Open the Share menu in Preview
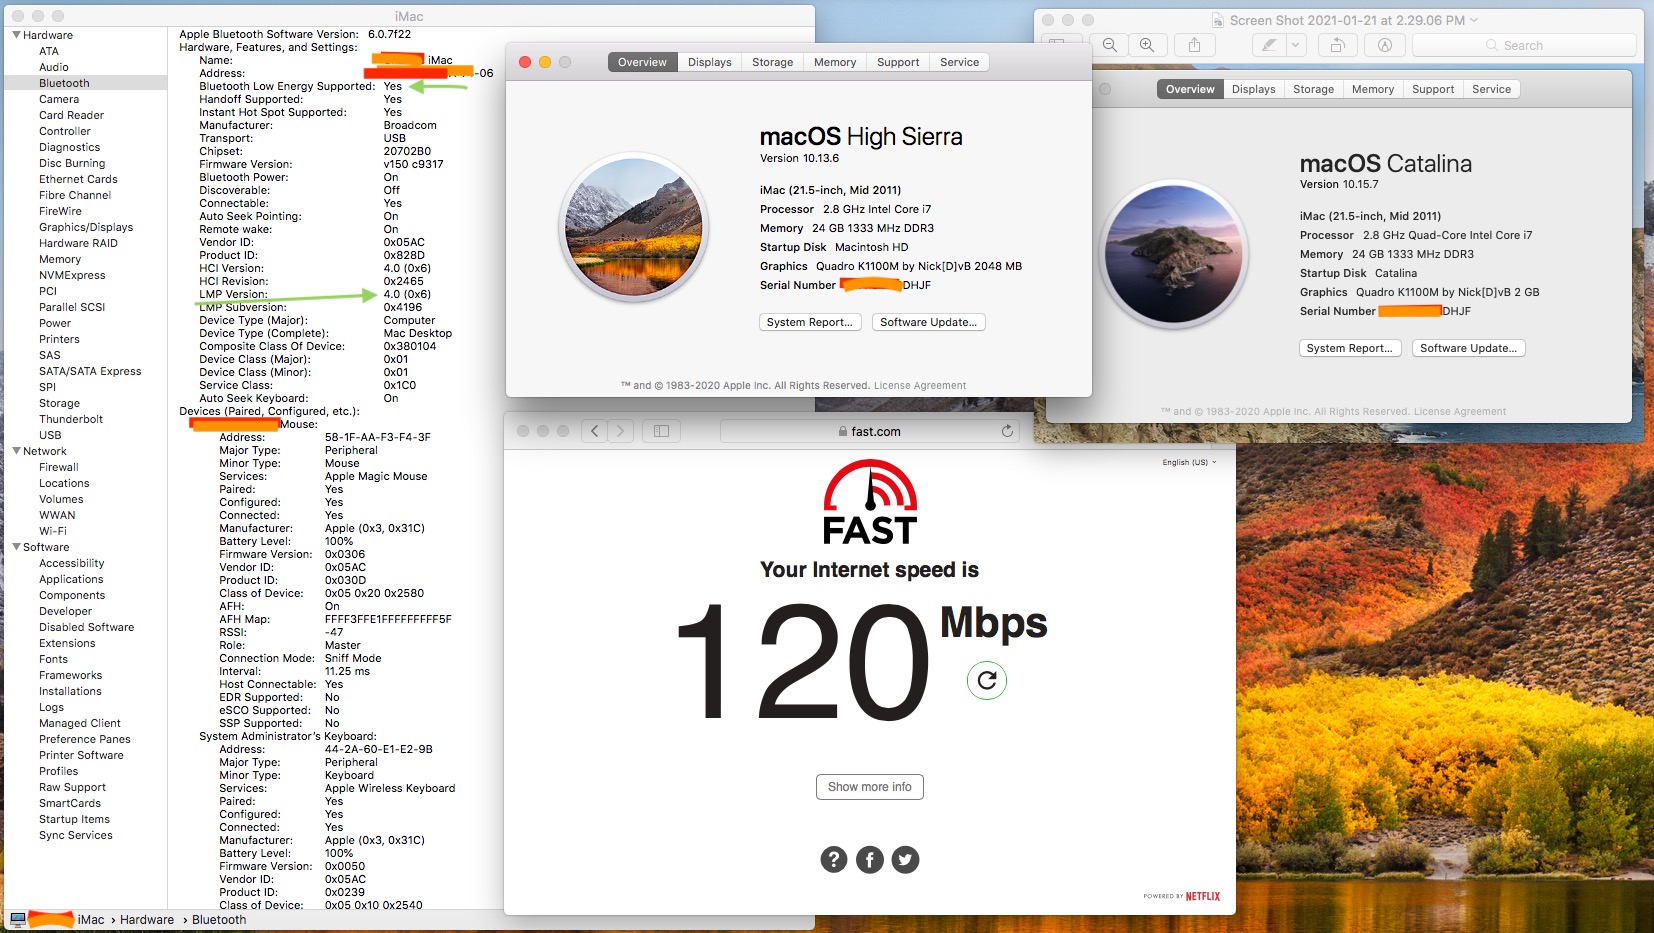Screen dimensions: 1654x933 click(1194, 45)
